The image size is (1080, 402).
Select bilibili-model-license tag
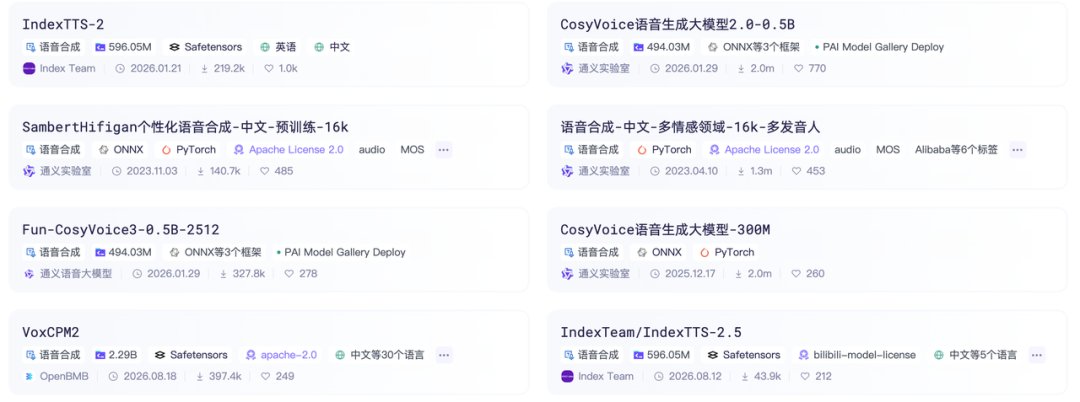(858, 355)
